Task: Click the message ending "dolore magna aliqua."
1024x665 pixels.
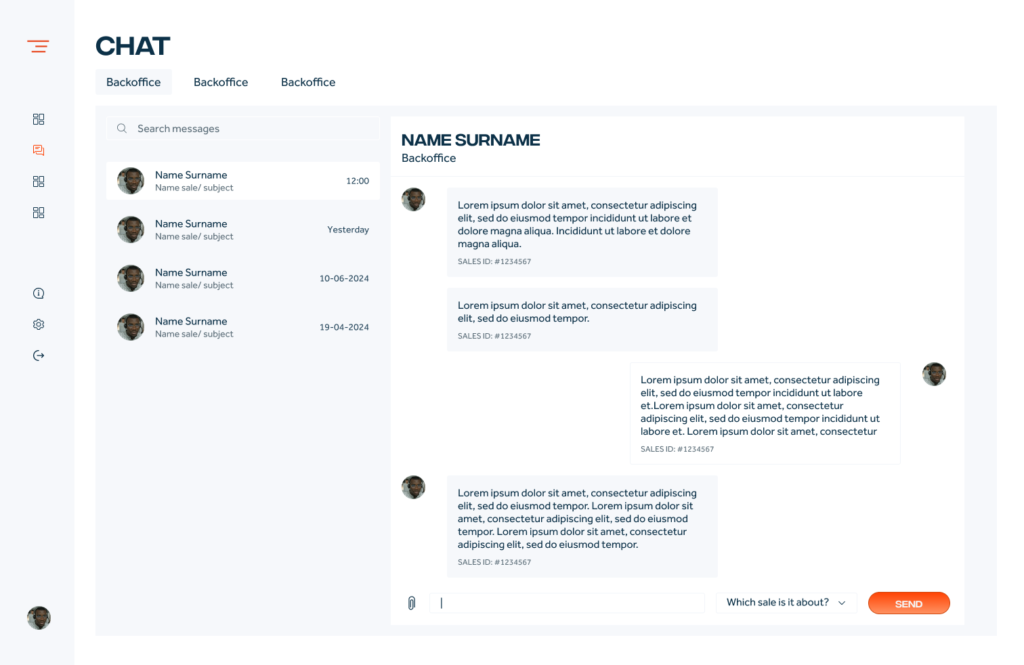Action: (x=582, y=232)
